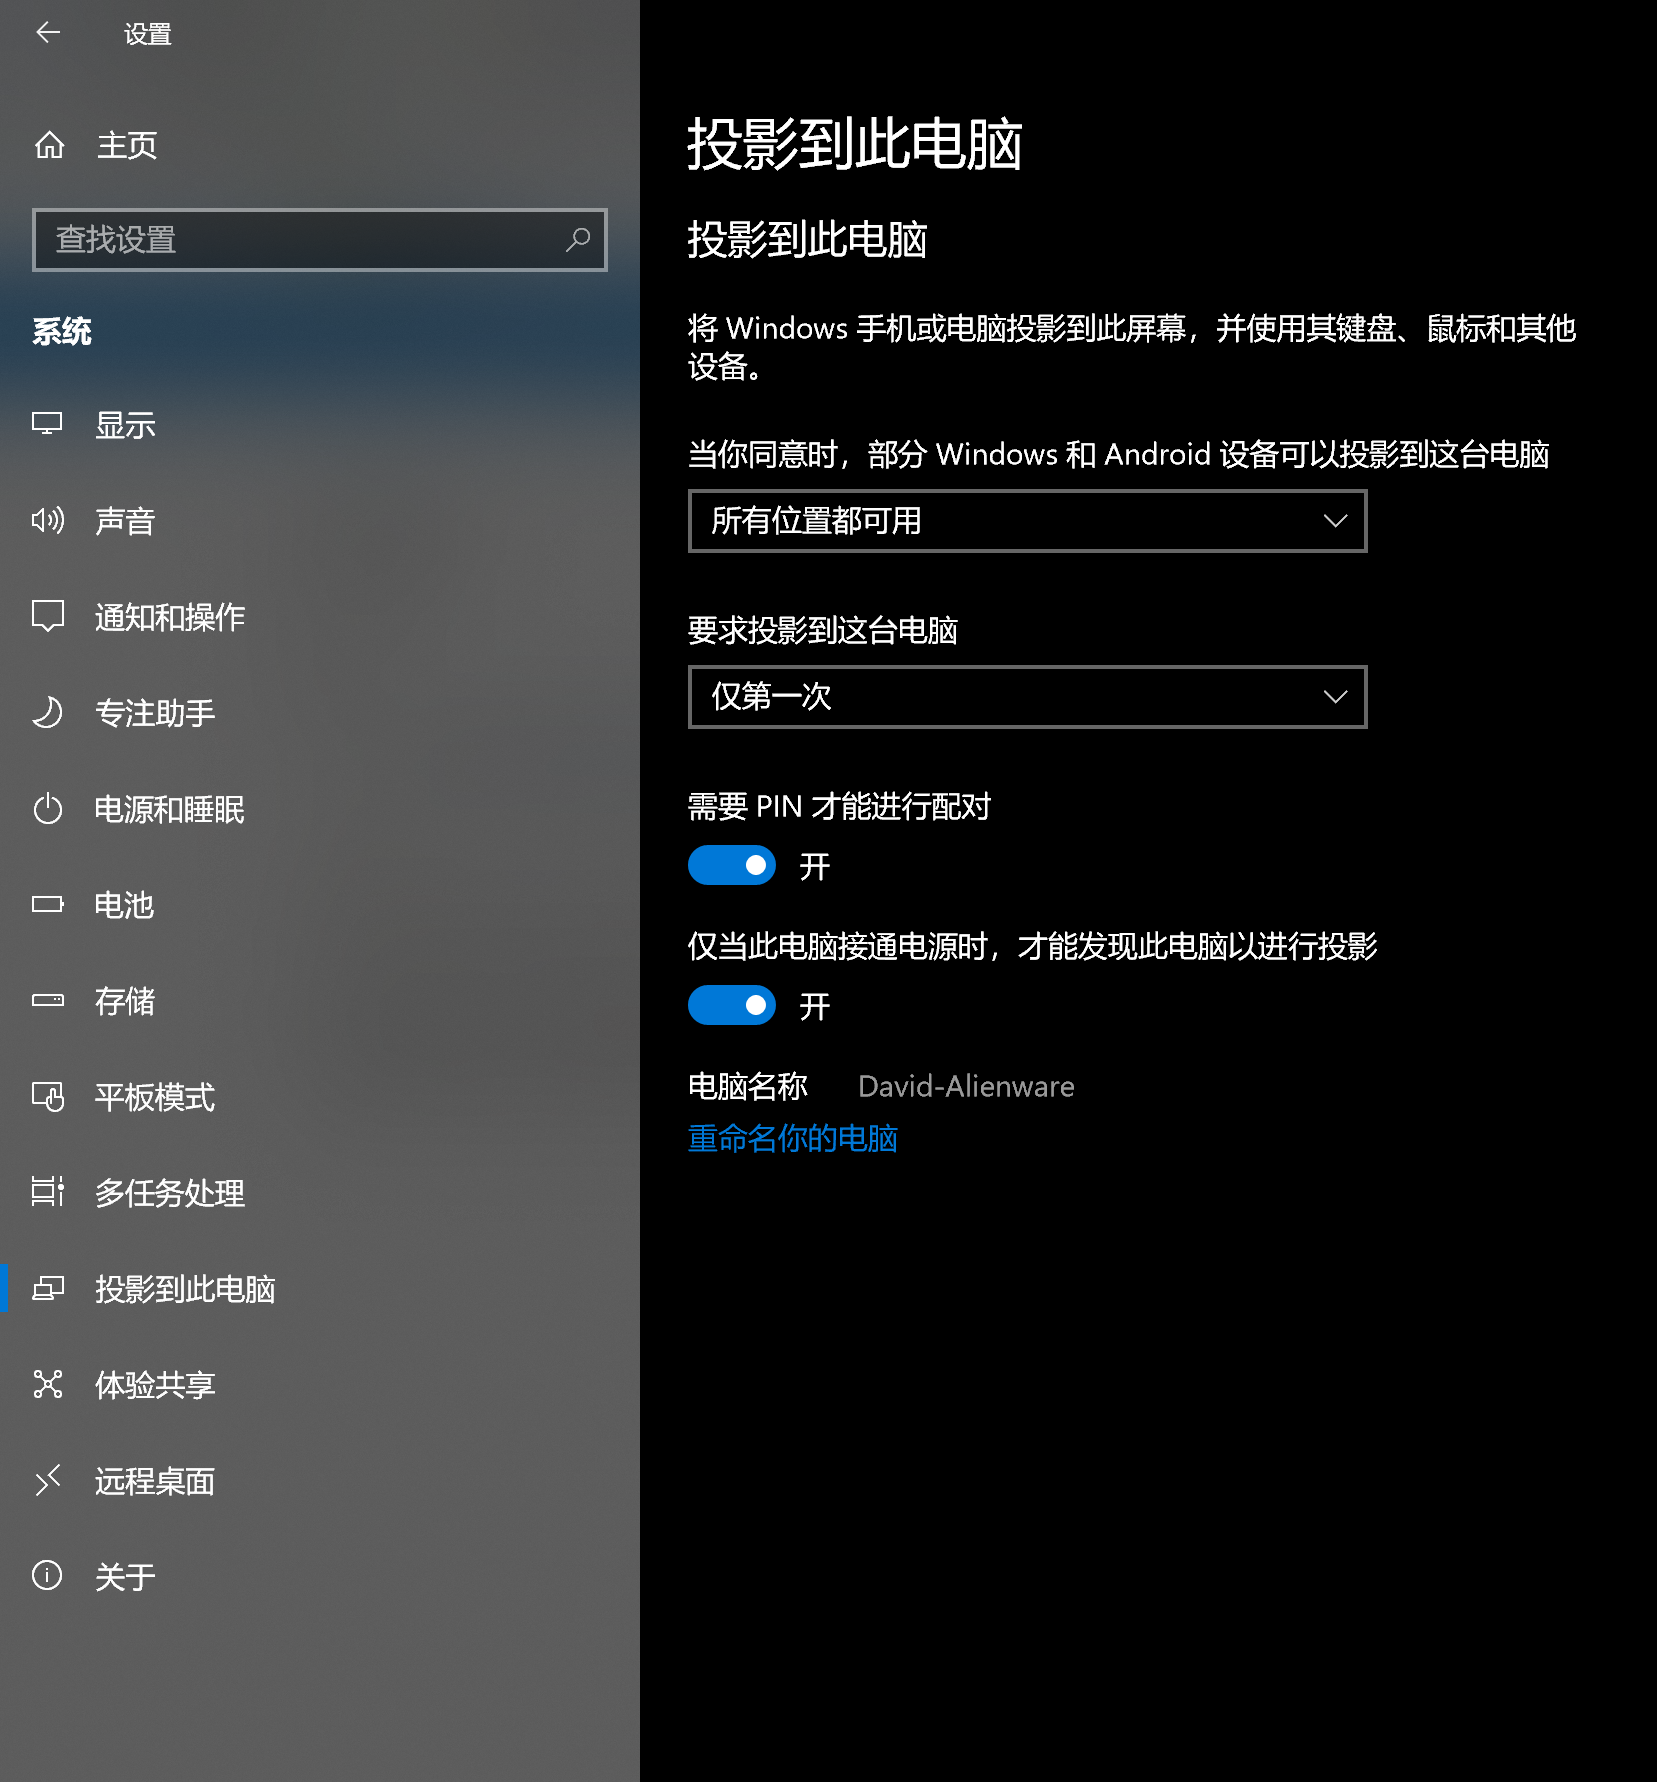Click the 重命名你的电脑 link
Image resolution: width=1657 pixels, height=1782 pixels.
(792, 1138)
